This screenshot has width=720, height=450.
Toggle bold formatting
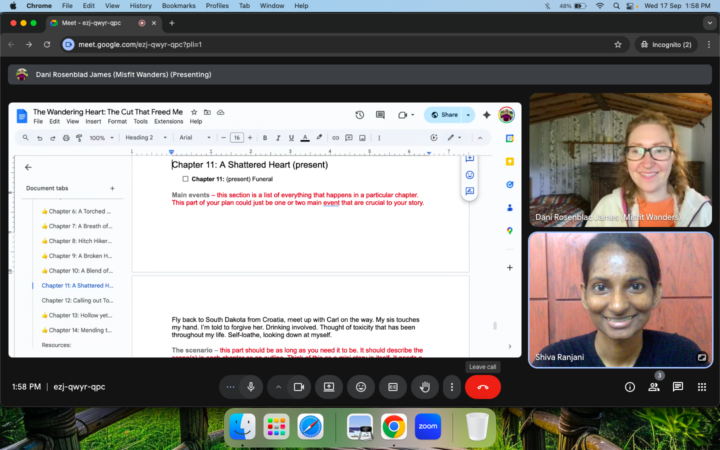265,138
